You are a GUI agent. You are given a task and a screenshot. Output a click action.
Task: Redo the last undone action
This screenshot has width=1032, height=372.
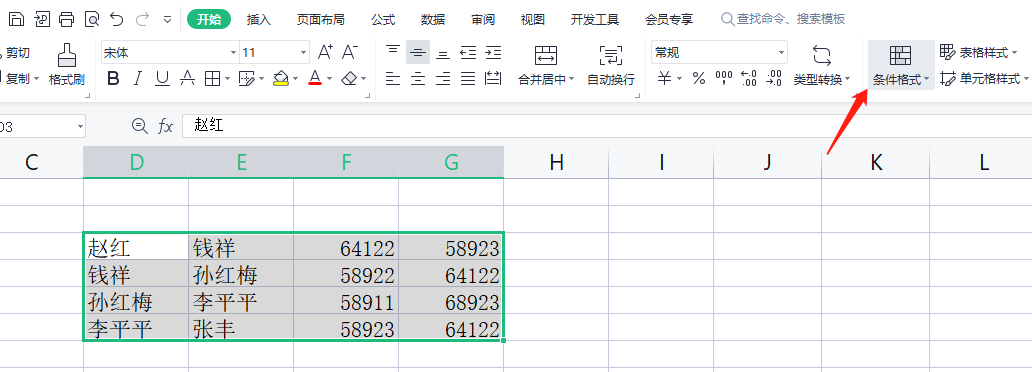(x=142, y=19)
